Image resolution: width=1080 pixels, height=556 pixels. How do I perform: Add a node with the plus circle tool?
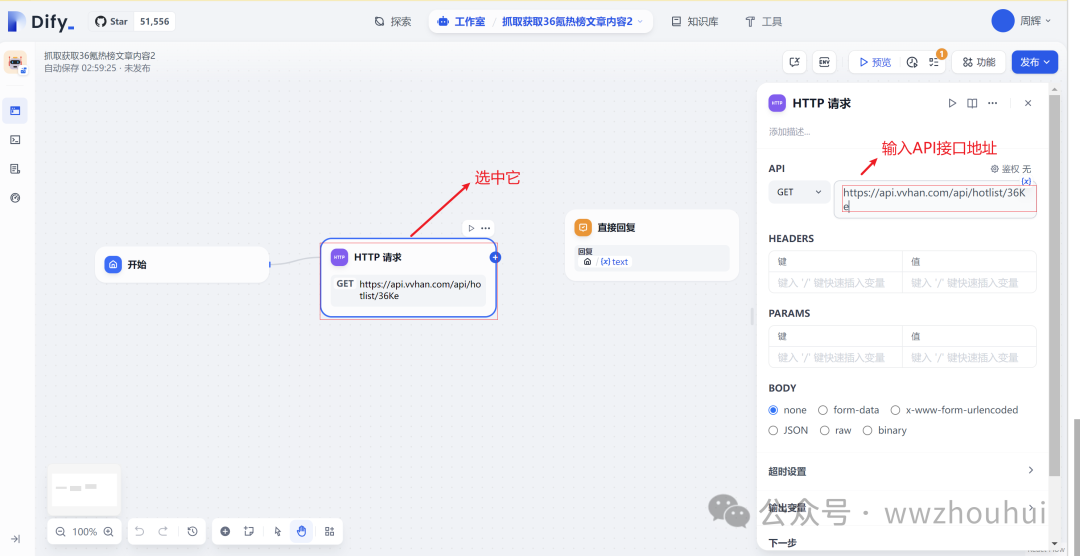225,531
